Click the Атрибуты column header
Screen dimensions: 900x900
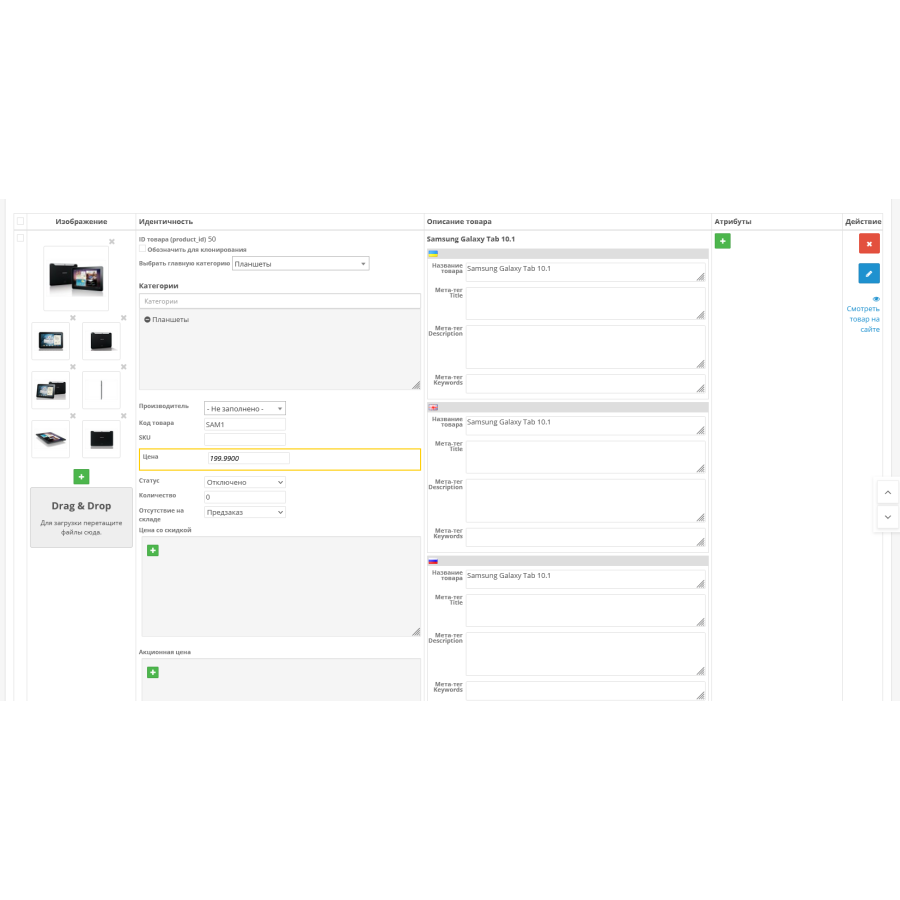(x=733, y=222)
